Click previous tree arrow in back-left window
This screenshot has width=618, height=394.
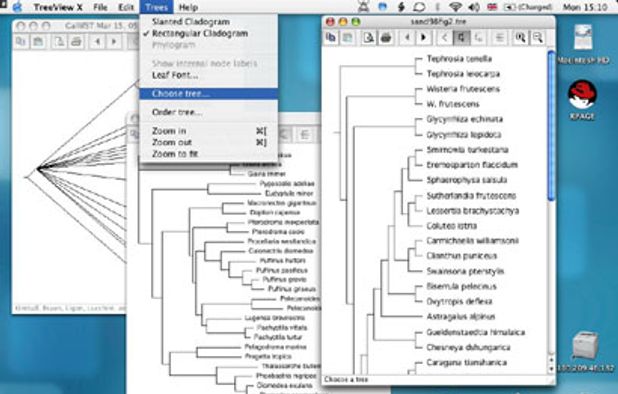coord(97,42)
